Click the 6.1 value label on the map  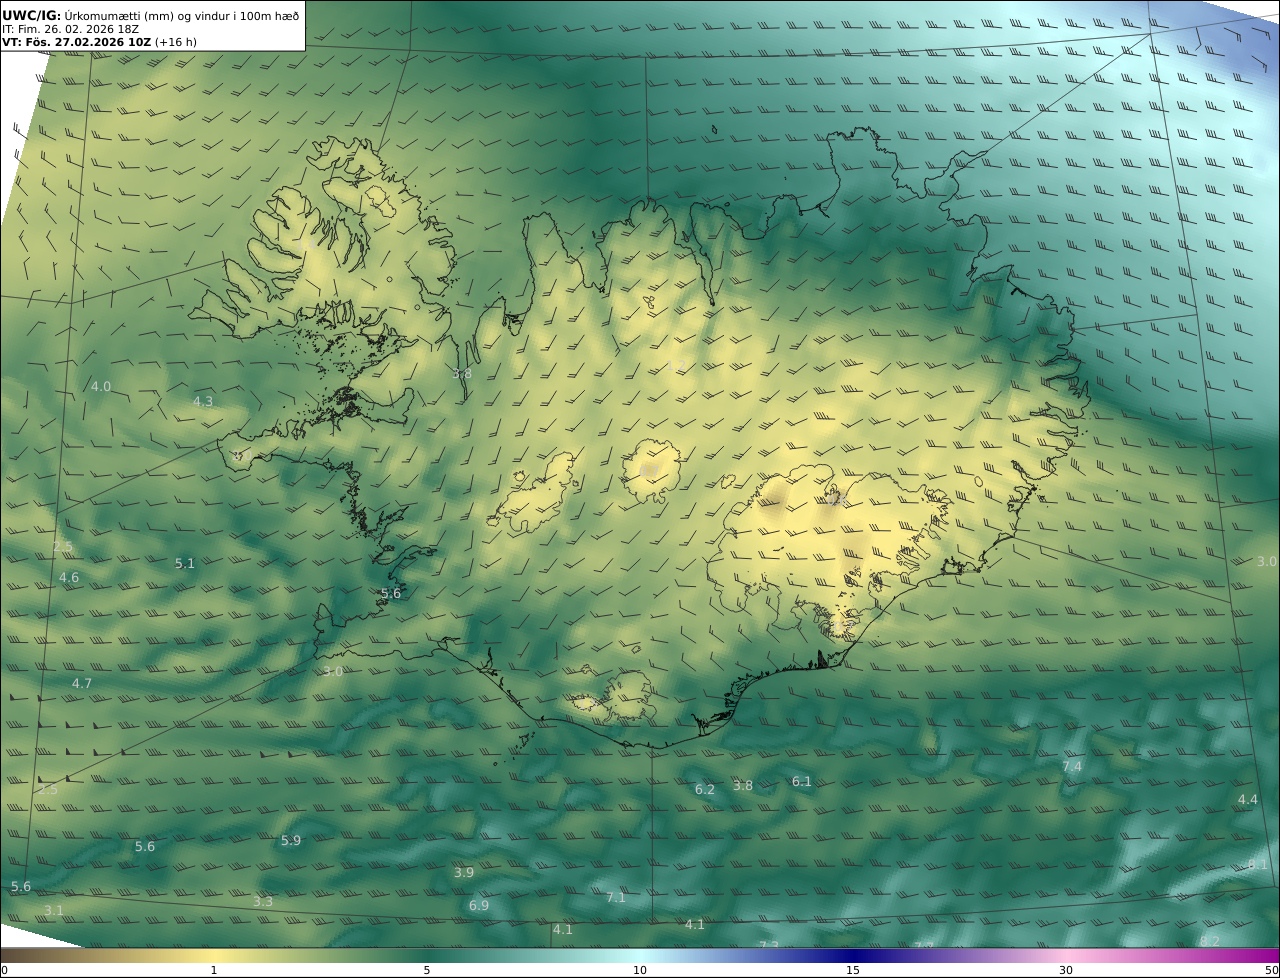point(802,781)
